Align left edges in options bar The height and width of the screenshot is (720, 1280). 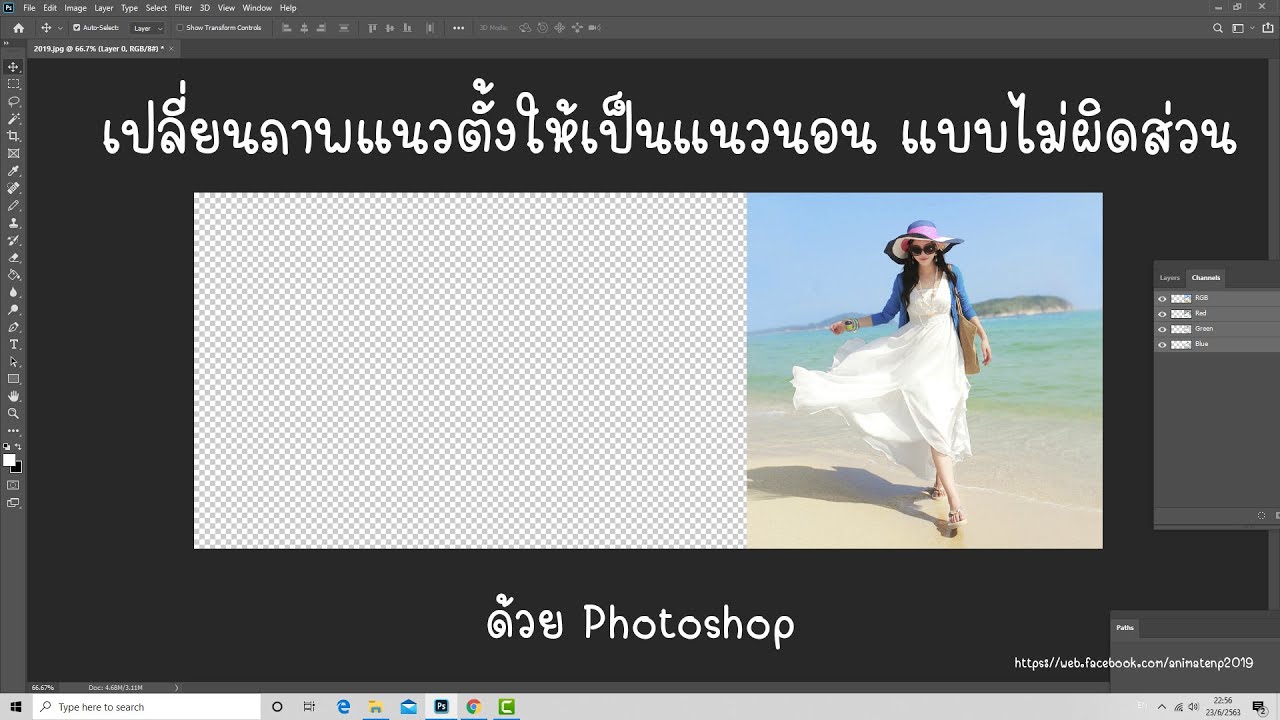pyautogui.click(x=287, y=28)
